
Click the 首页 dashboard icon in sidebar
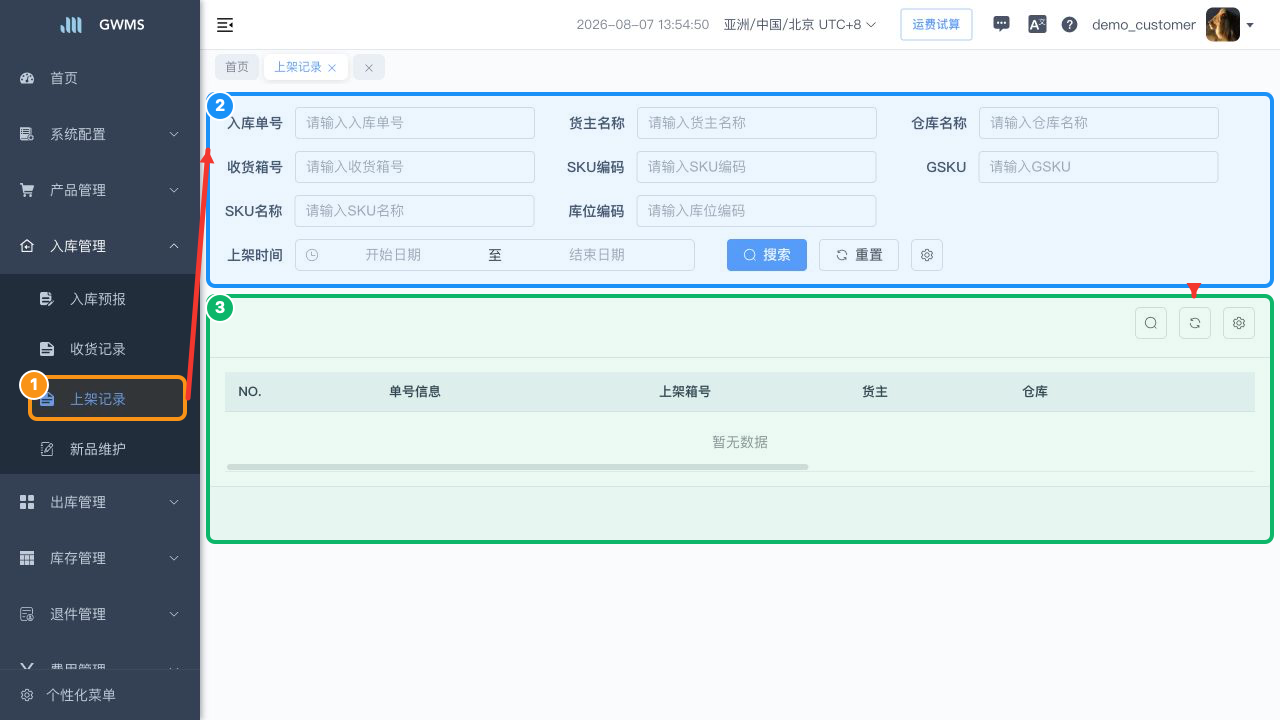pos(27,78)
